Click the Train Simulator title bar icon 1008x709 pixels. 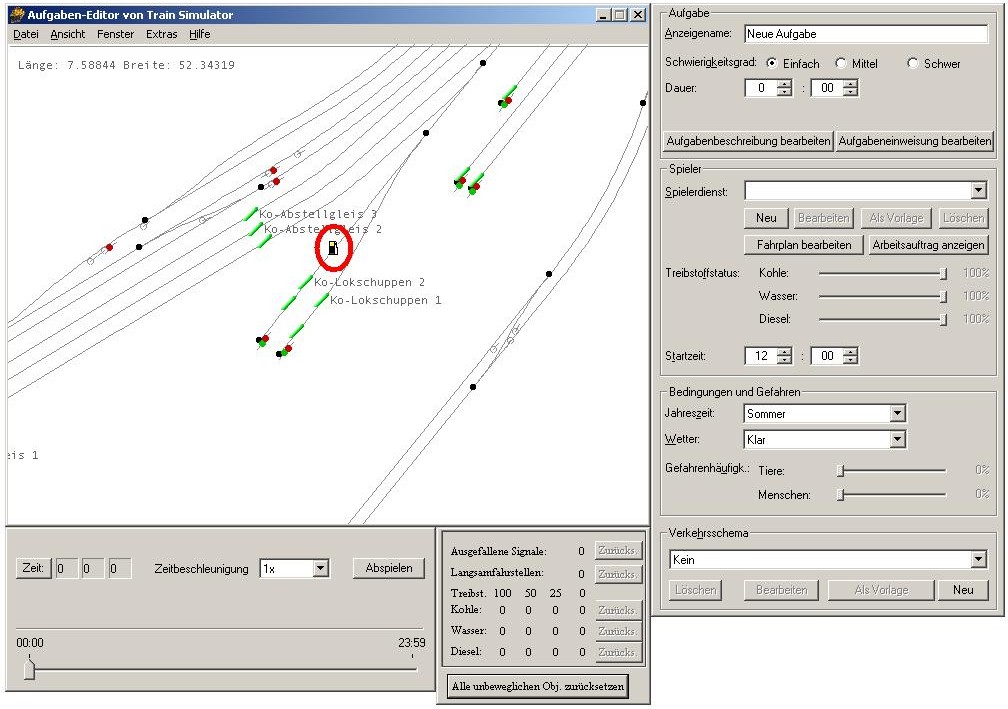[x=16, y=15]
